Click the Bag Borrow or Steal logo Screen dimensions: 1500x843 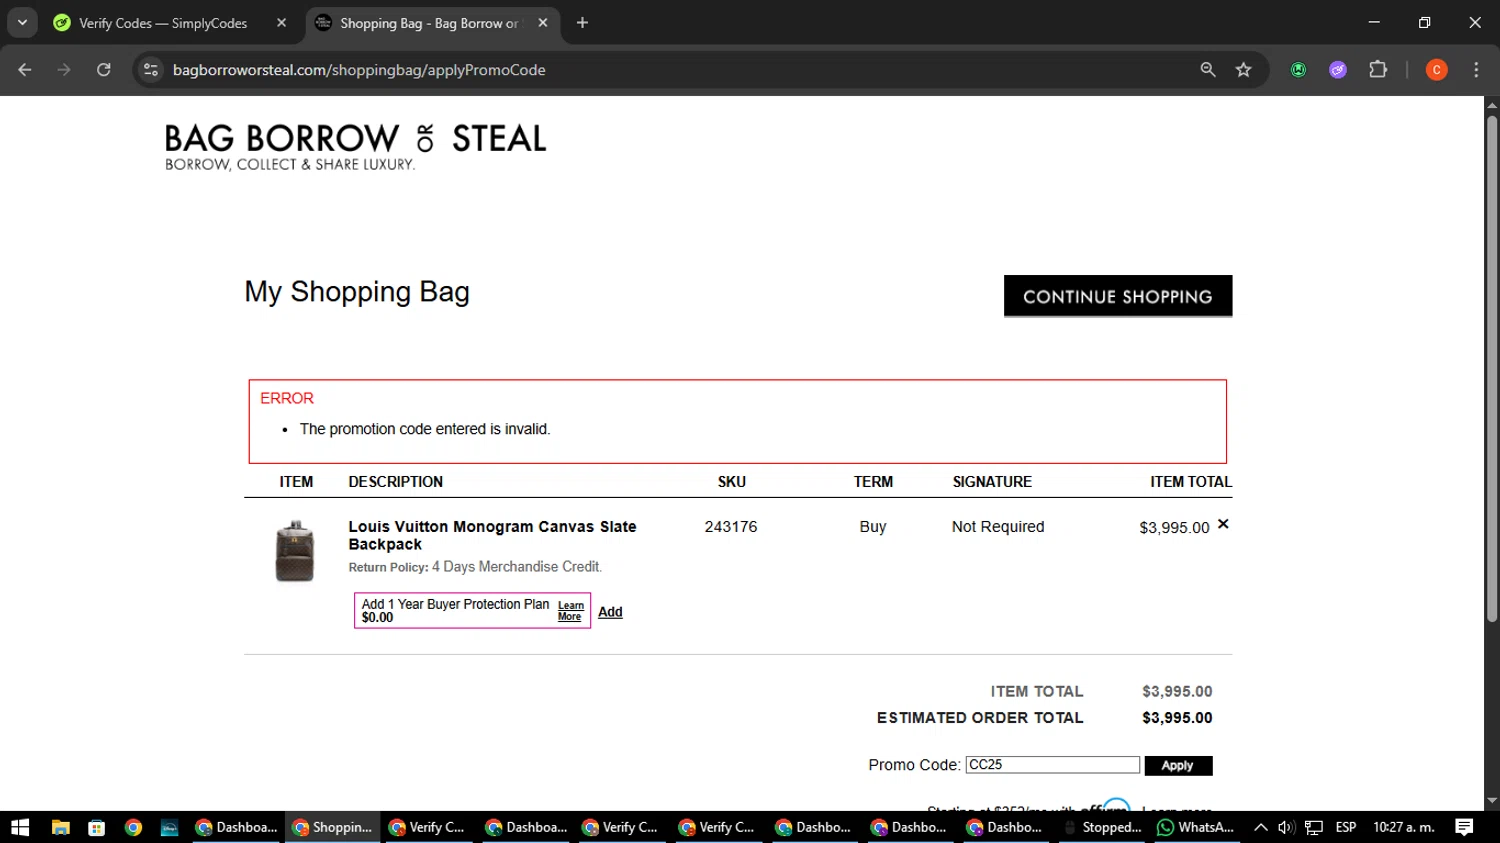[355, 147]
